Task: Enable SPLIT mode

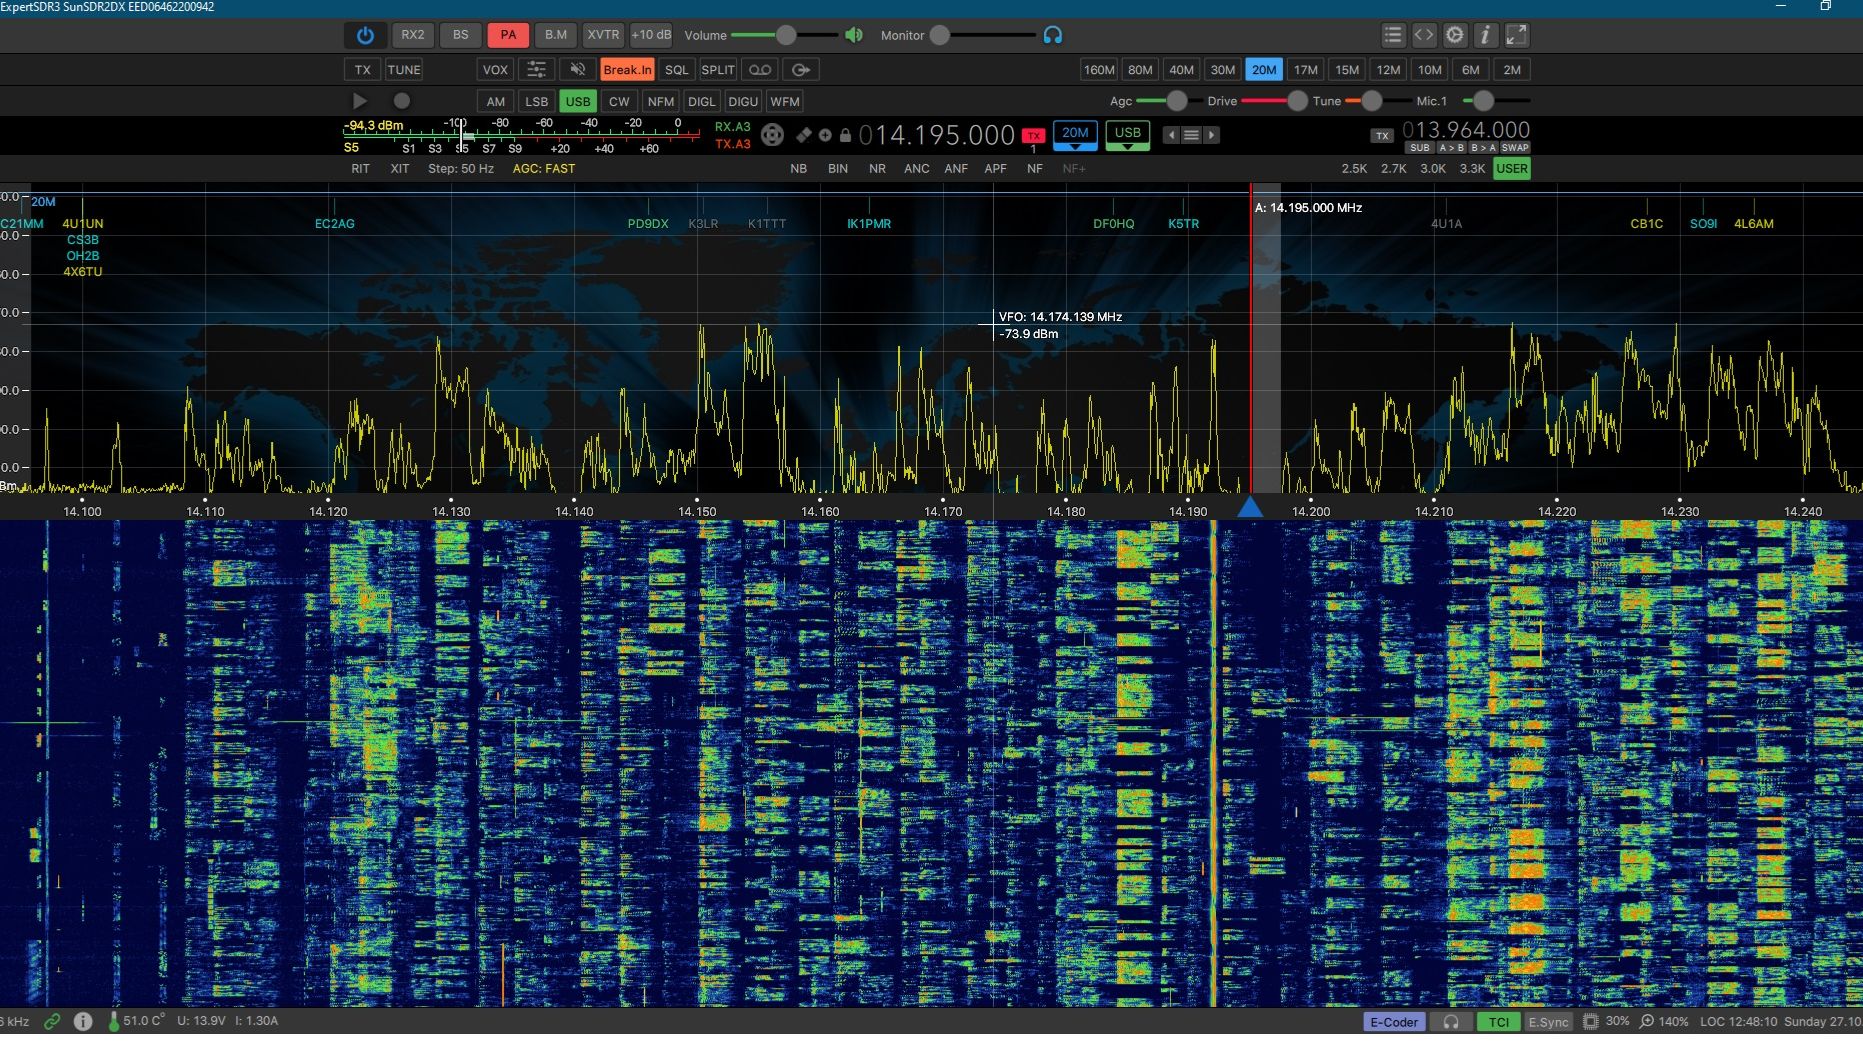Action: pos(718,70)
